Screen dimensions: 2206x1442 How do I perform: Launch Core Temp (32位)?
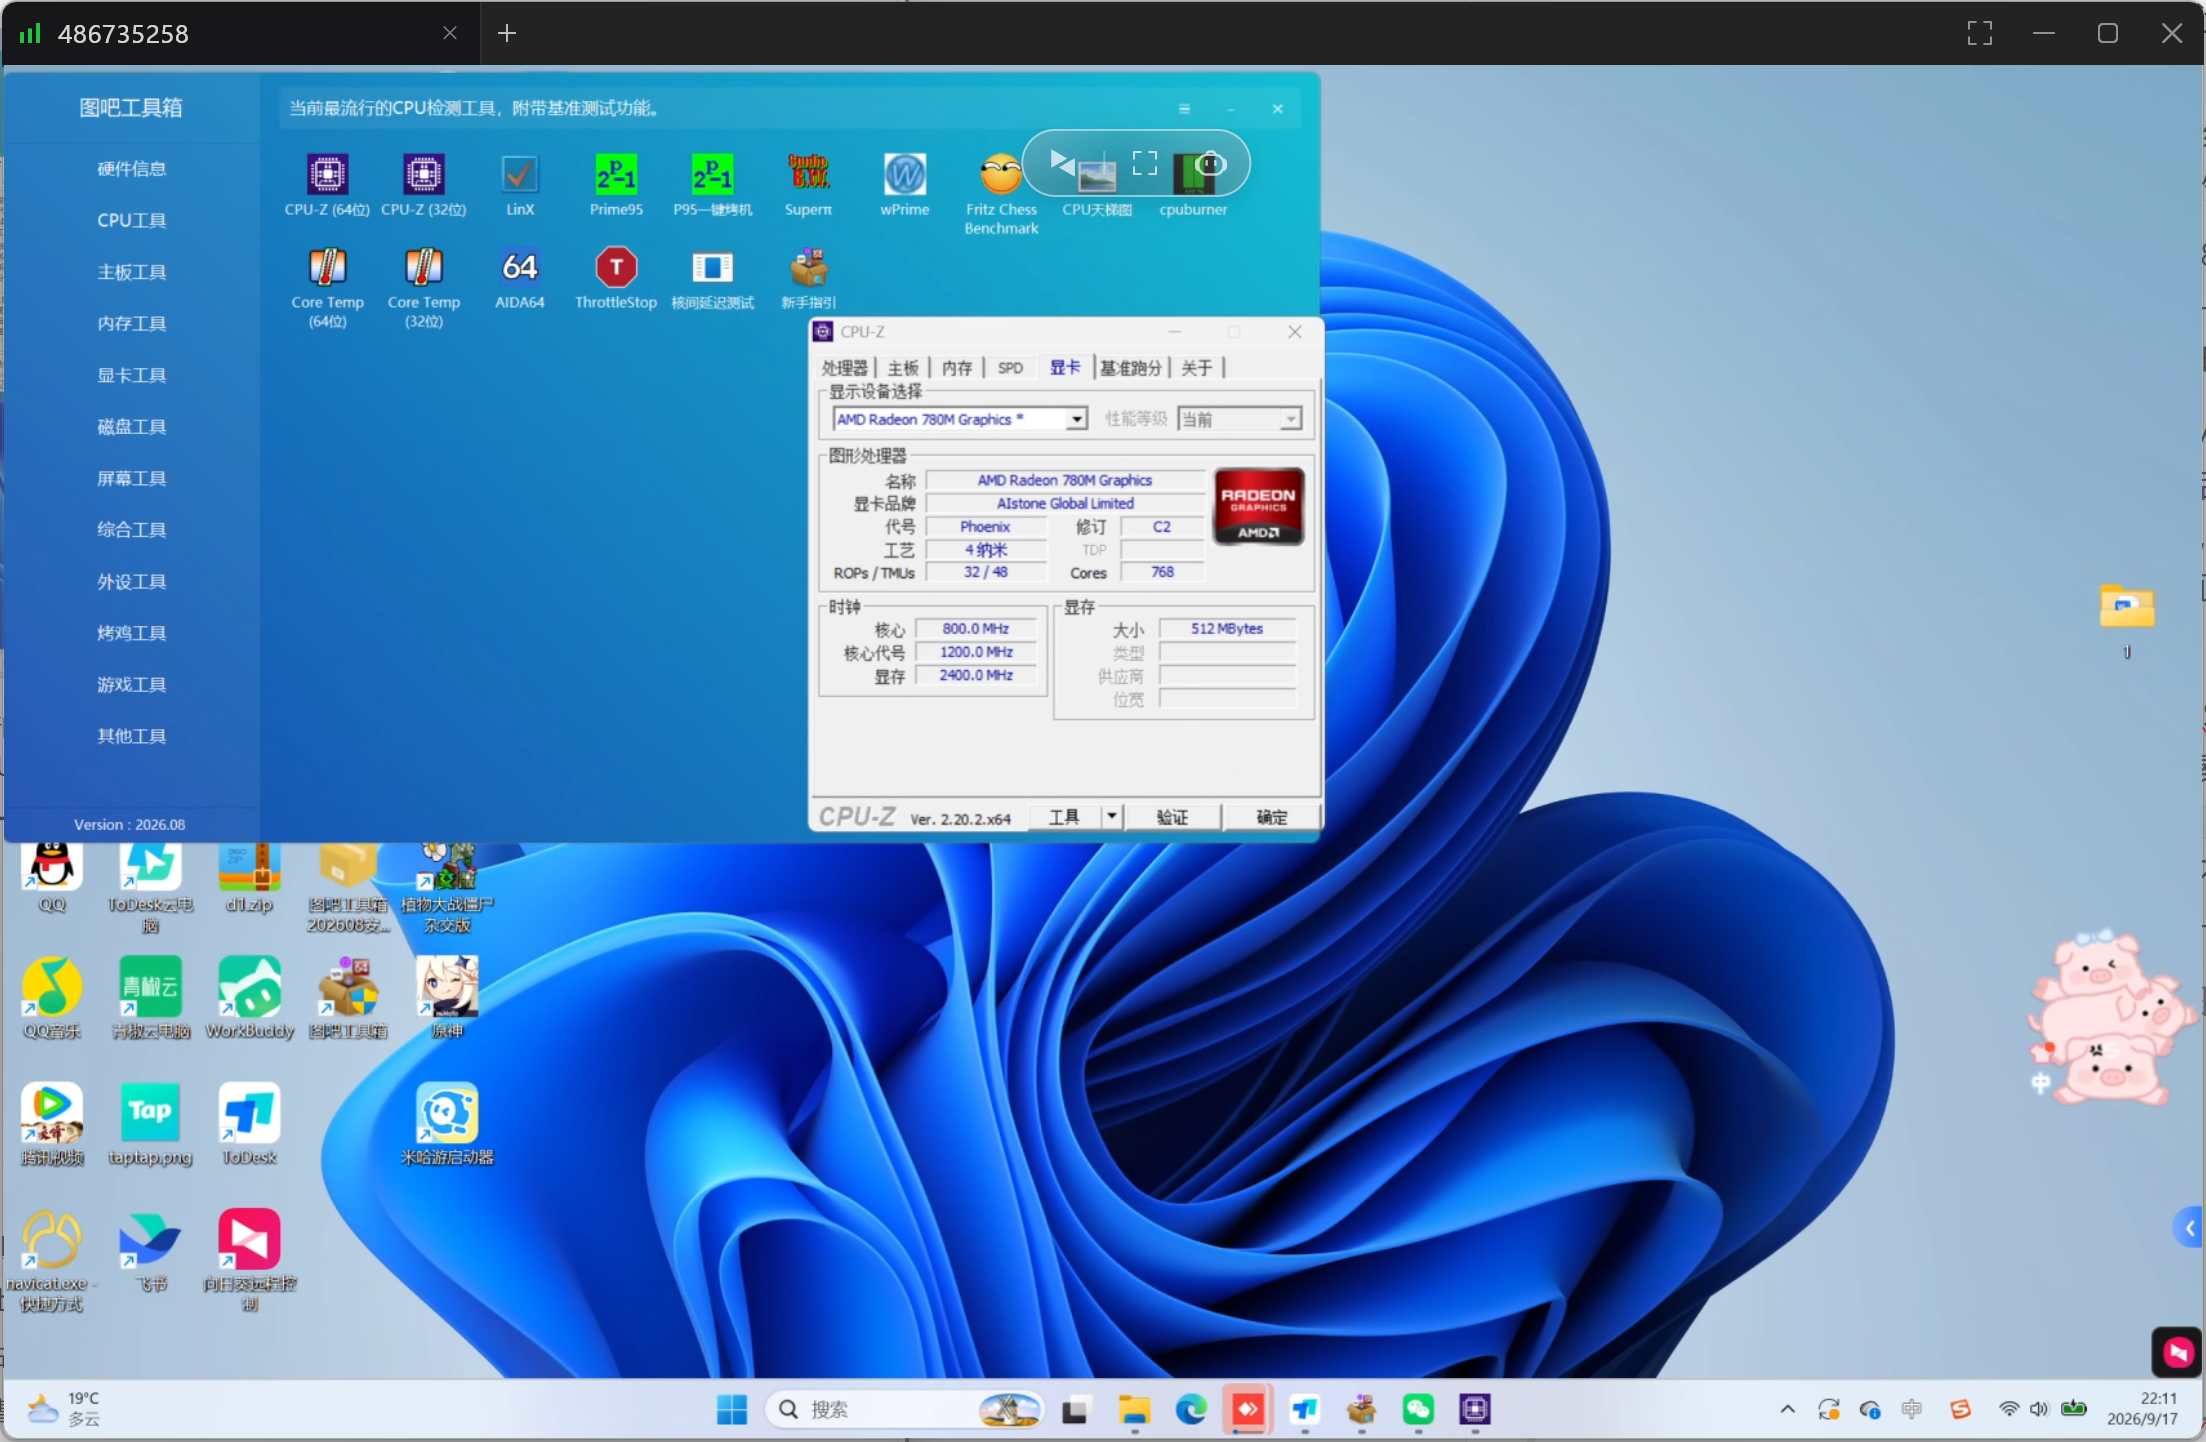click(x=423, y=287)
